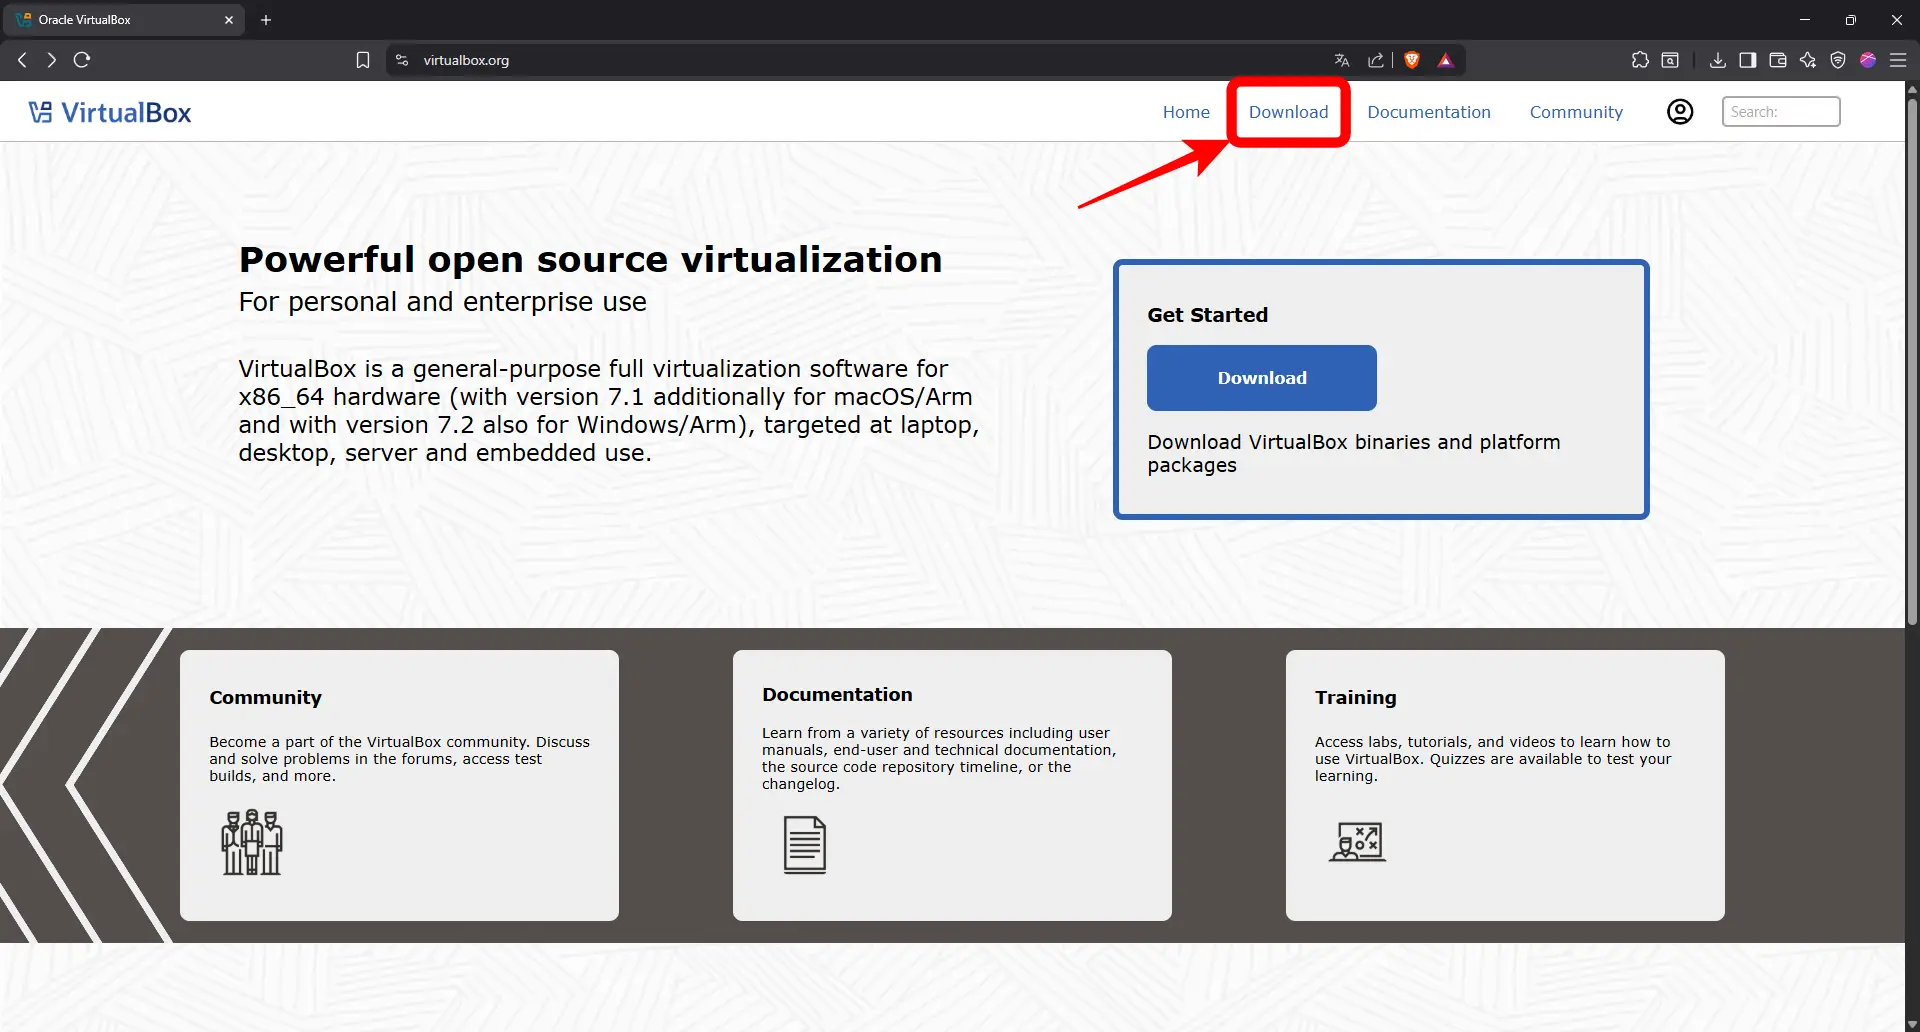1920x1032 pixels.
Task: Switch to the Oracle VirtualBox tab
Action: click(120, 20)
